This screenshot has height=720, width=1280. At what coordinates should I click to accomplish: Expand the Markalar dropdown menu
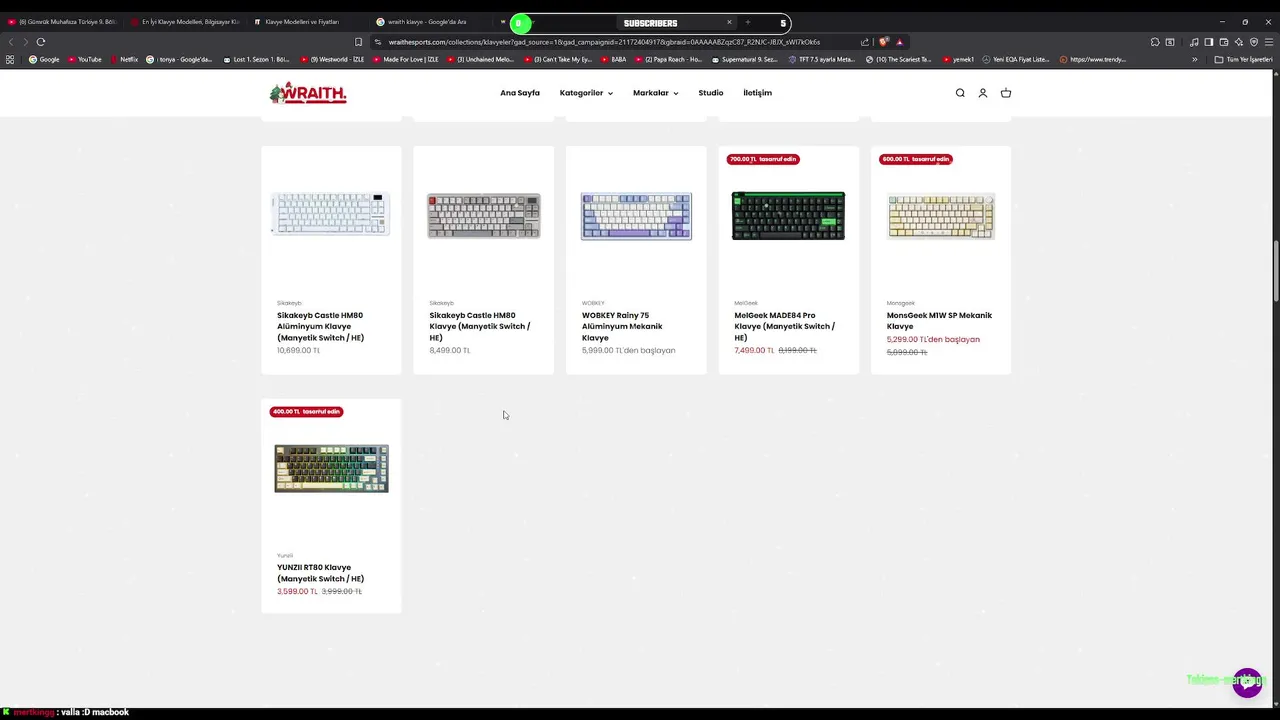pyautogui.click(x=655, y=93)
